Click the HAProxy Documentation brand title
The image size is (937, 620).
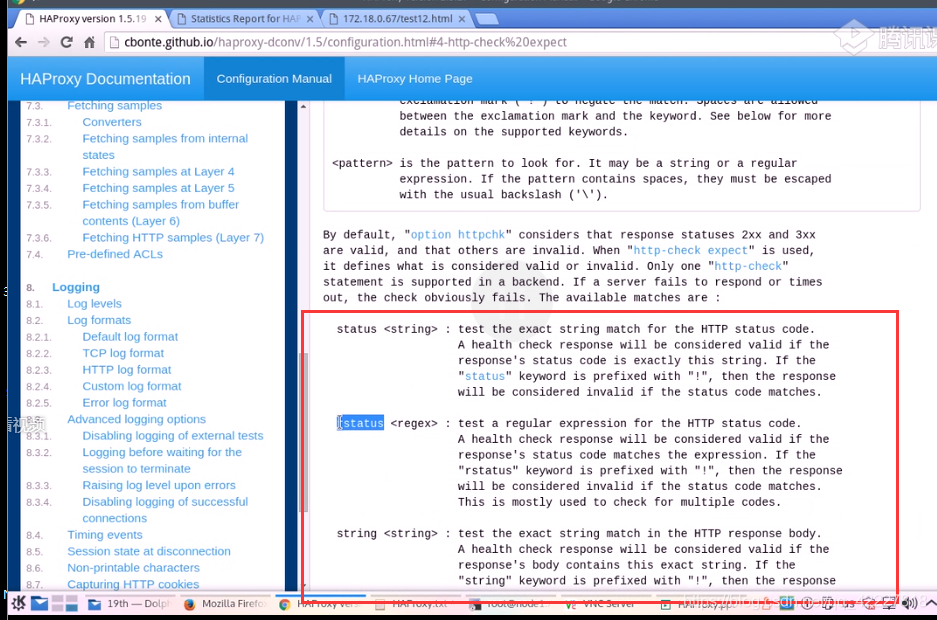tap(105, 79)
